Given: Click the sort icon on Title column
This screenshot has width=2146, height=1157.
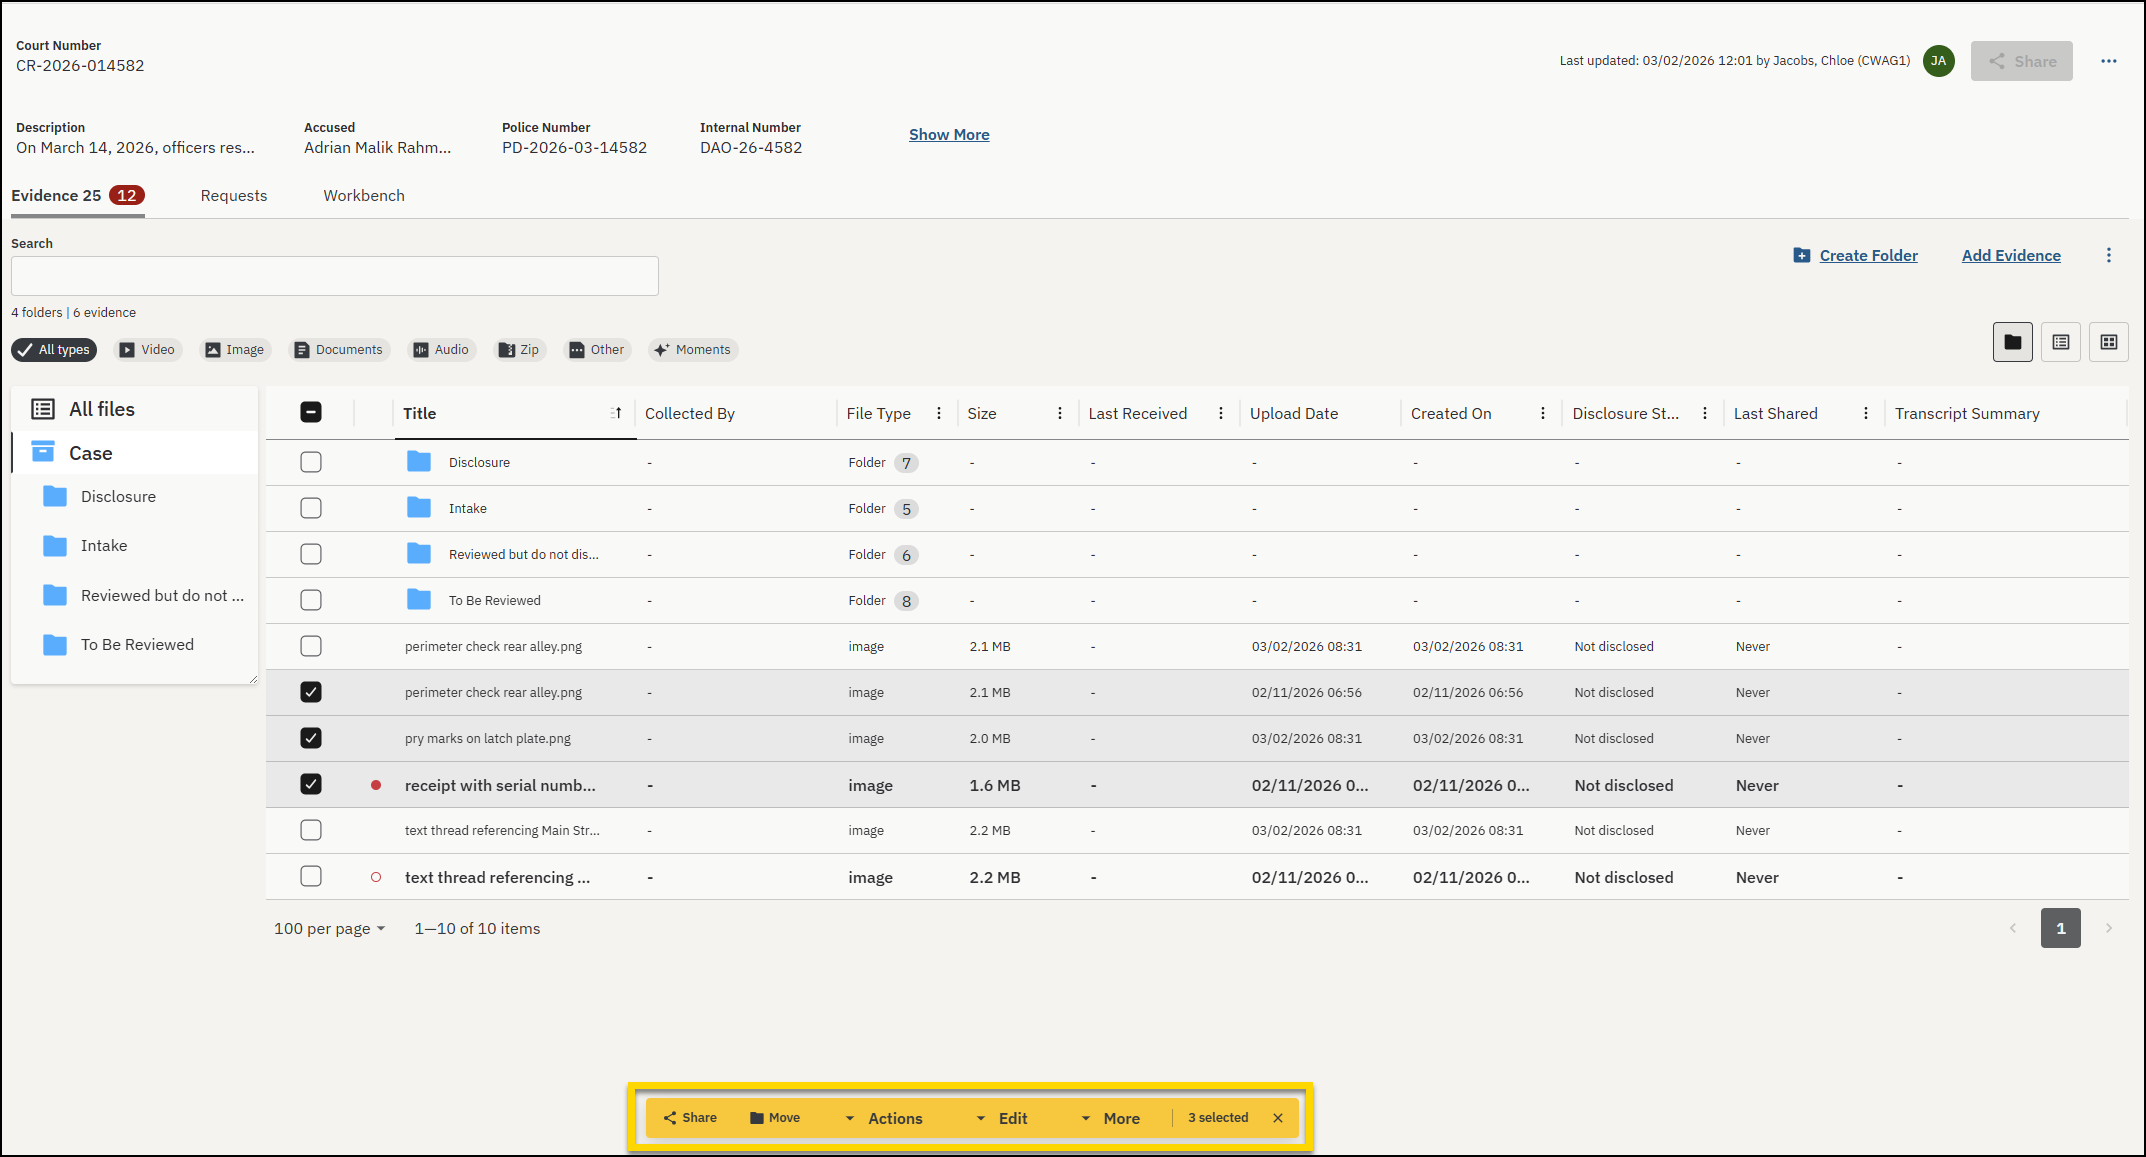Looking at the screenshot, I should tap(617, 412).
